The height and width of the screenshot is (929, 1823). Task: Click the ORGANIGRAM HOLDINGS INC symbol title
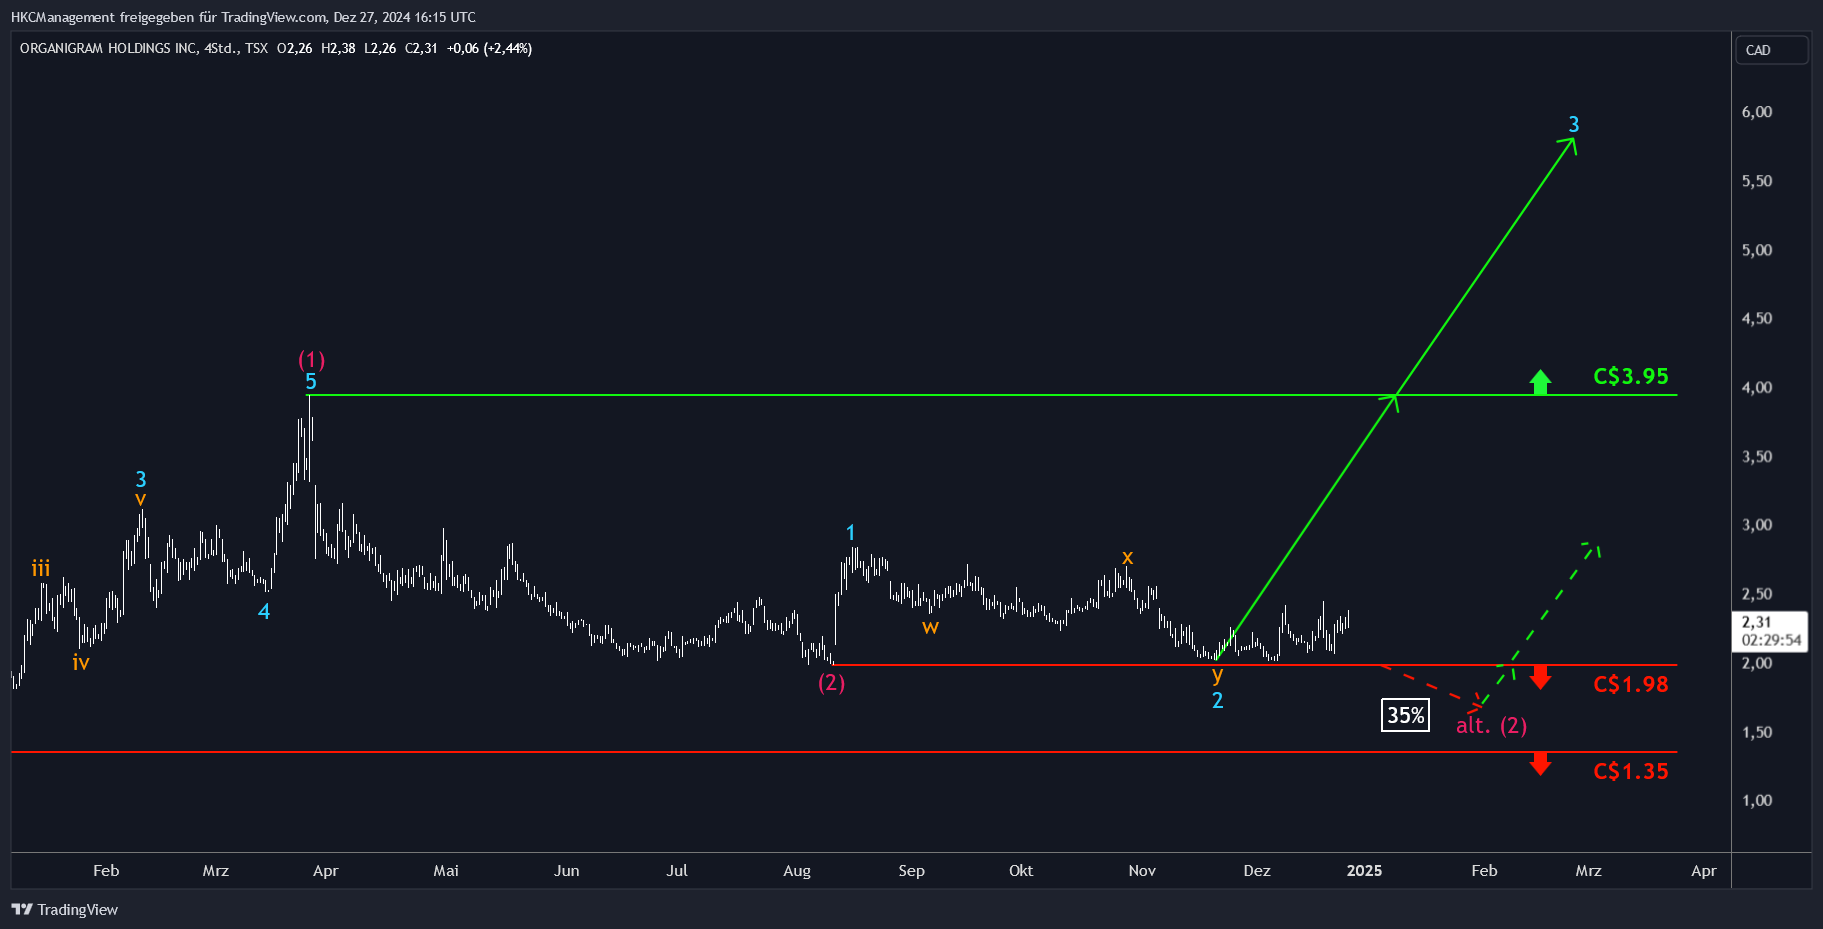click(108, 48)
